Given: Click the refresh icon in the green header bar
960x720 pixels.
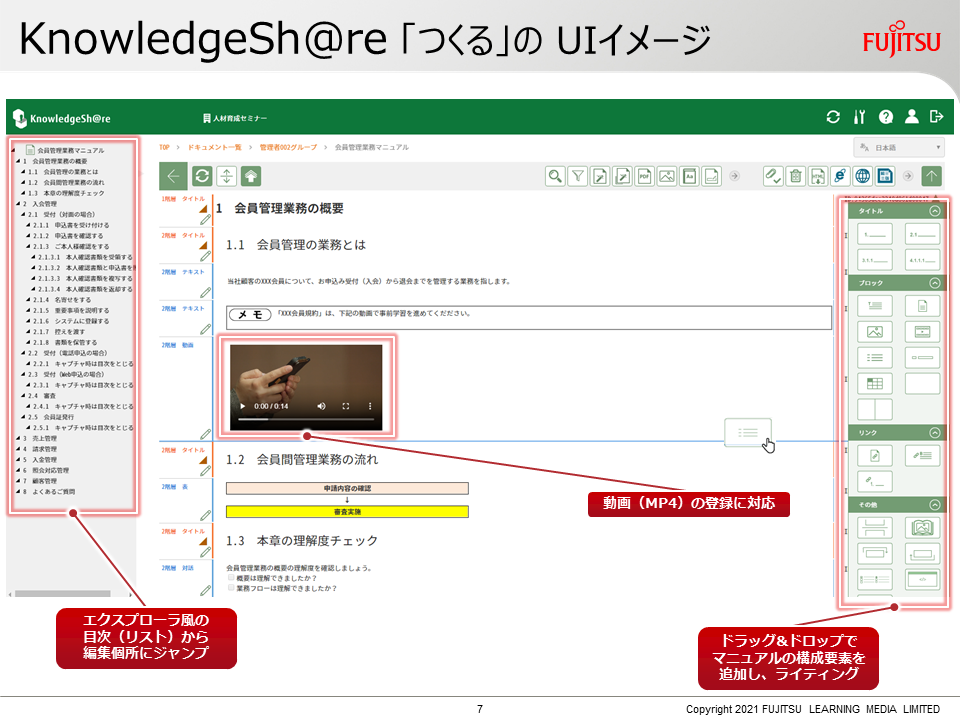Looking at the screenshot, I should pyautogui.click(x=834, y=117).
